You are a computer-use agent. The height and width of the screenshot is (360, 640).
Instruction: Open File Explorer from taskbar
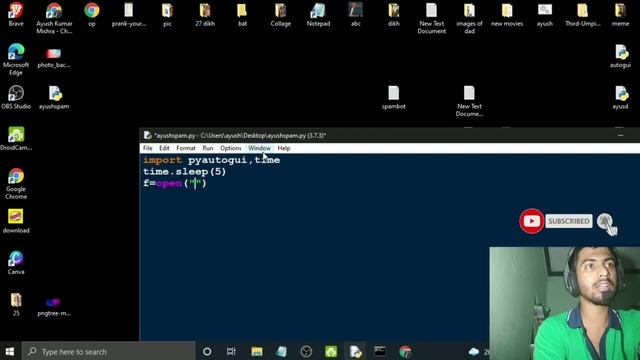click(257, 351)
